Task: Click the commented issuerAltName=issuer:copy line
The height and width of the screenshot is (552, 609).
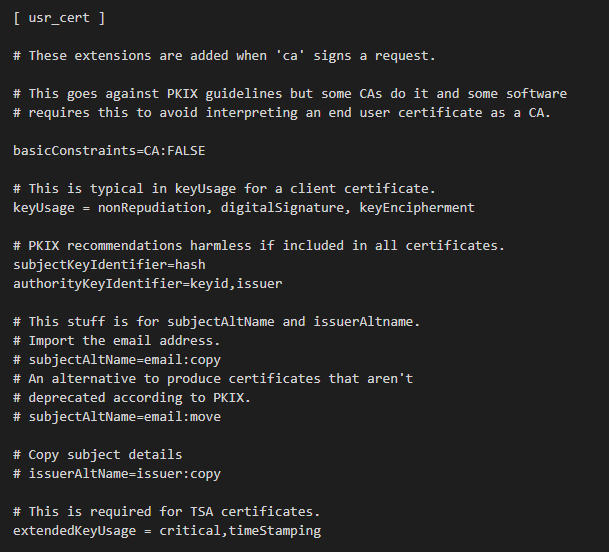Action: click(x=117, y=474)
